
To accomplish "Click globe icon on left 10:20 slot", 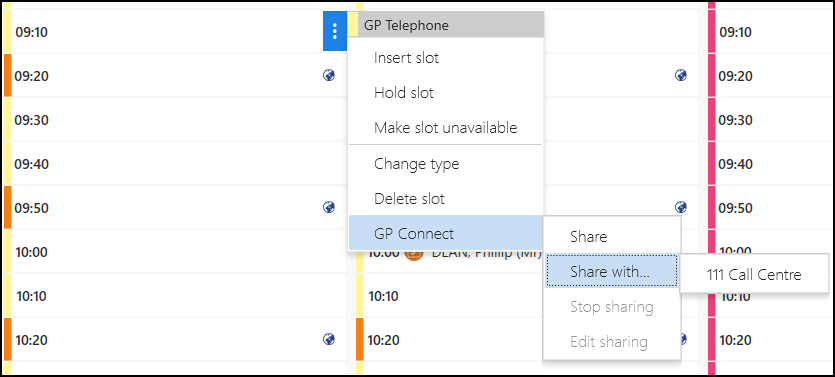I will (329, 339).
